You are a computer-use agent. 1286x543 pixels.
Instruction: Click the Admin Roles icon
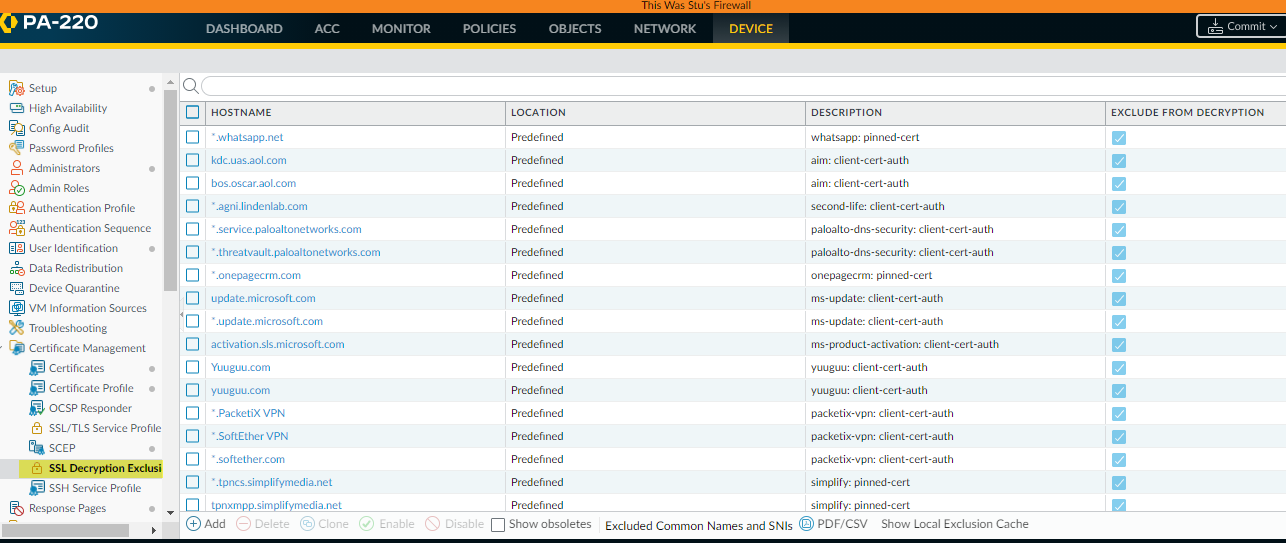click(17, 188)
